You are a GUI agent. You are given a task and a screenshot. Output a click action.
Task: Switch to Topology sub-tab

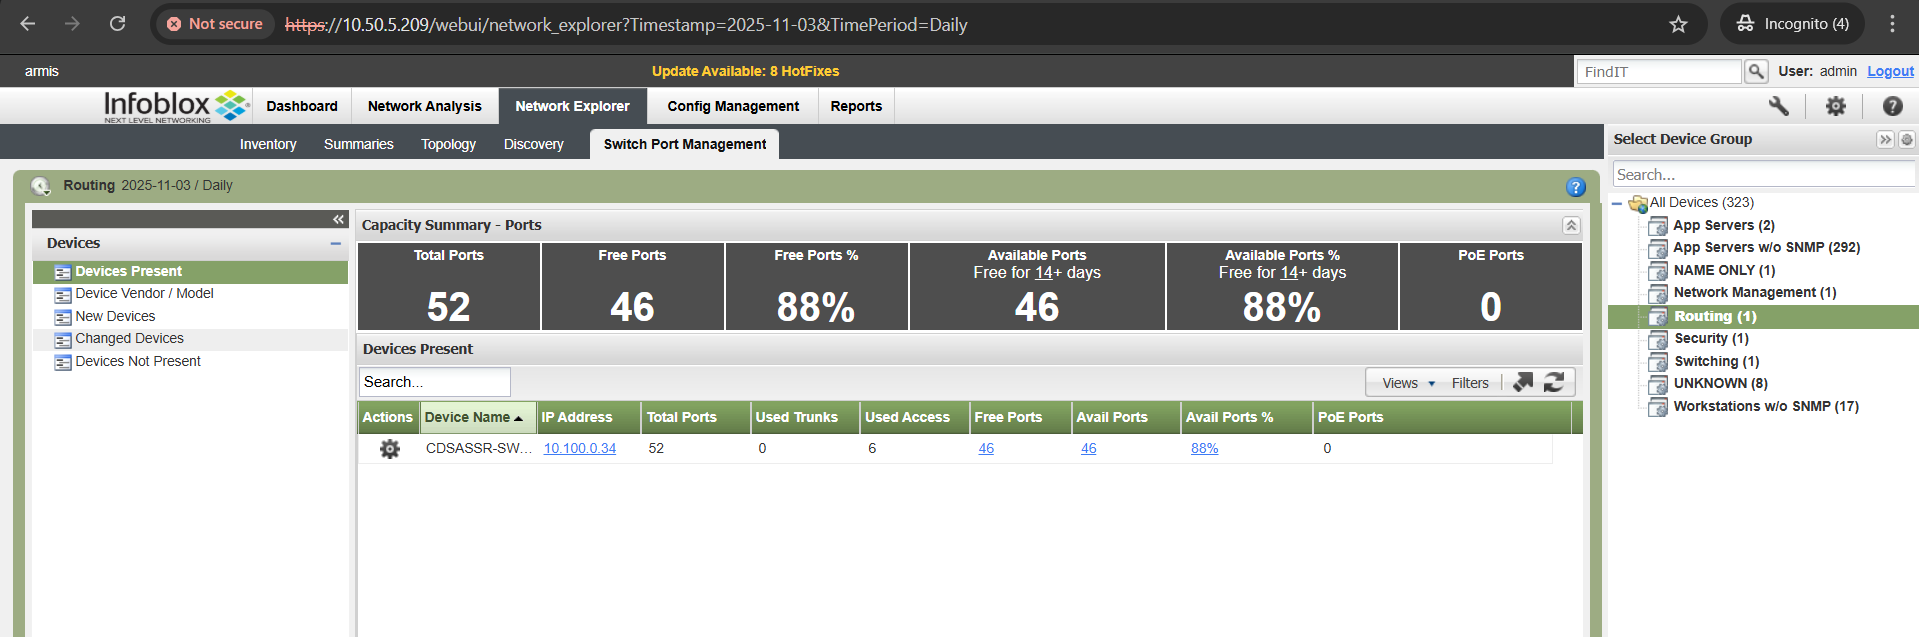click(448, 144)
